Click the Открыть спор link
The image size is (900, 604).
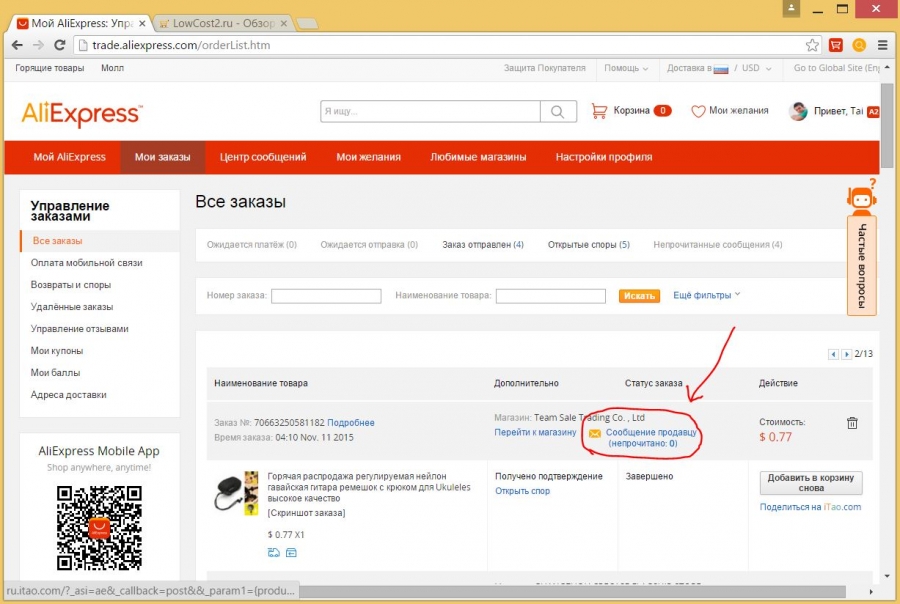(x=524, y=490)
